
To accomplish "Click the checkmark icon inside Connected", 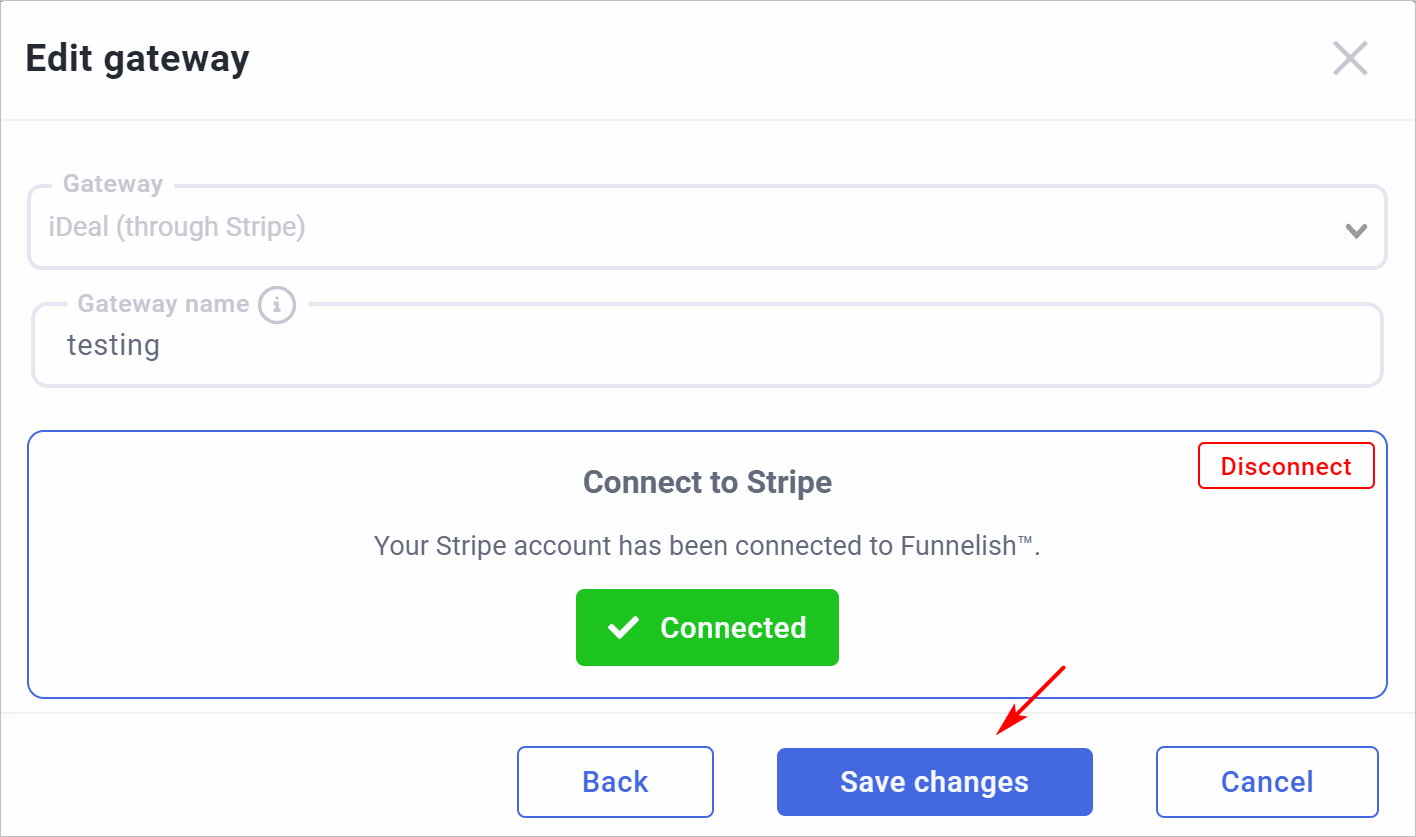I will tap(623, 628).
